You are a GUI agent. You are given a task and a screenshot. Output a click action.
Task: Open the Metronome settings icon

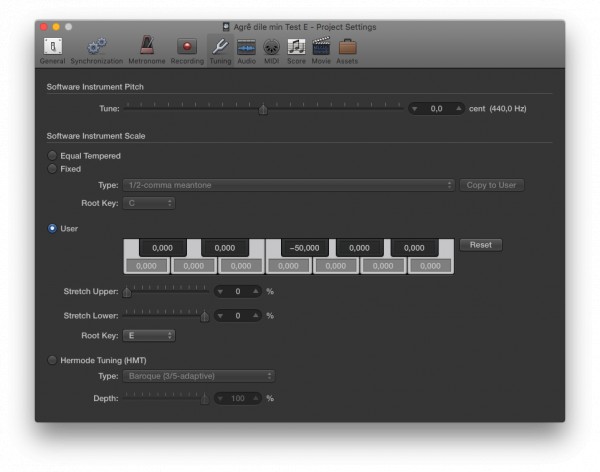pos(147,46)
